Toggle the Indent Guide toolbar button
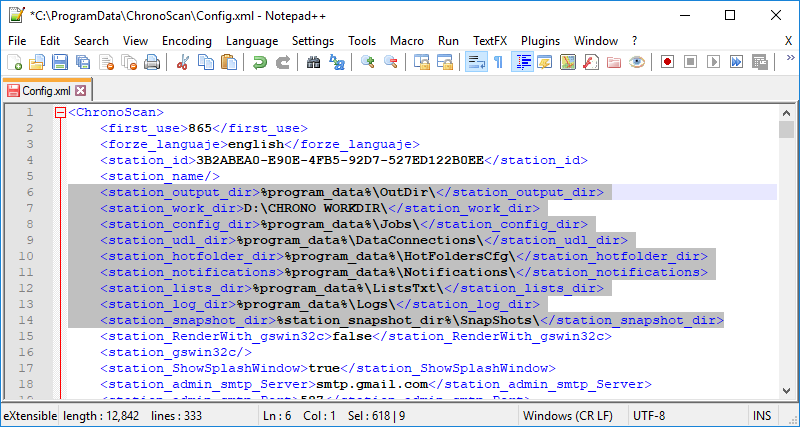The image size is (800, 427). pos(522,62)
